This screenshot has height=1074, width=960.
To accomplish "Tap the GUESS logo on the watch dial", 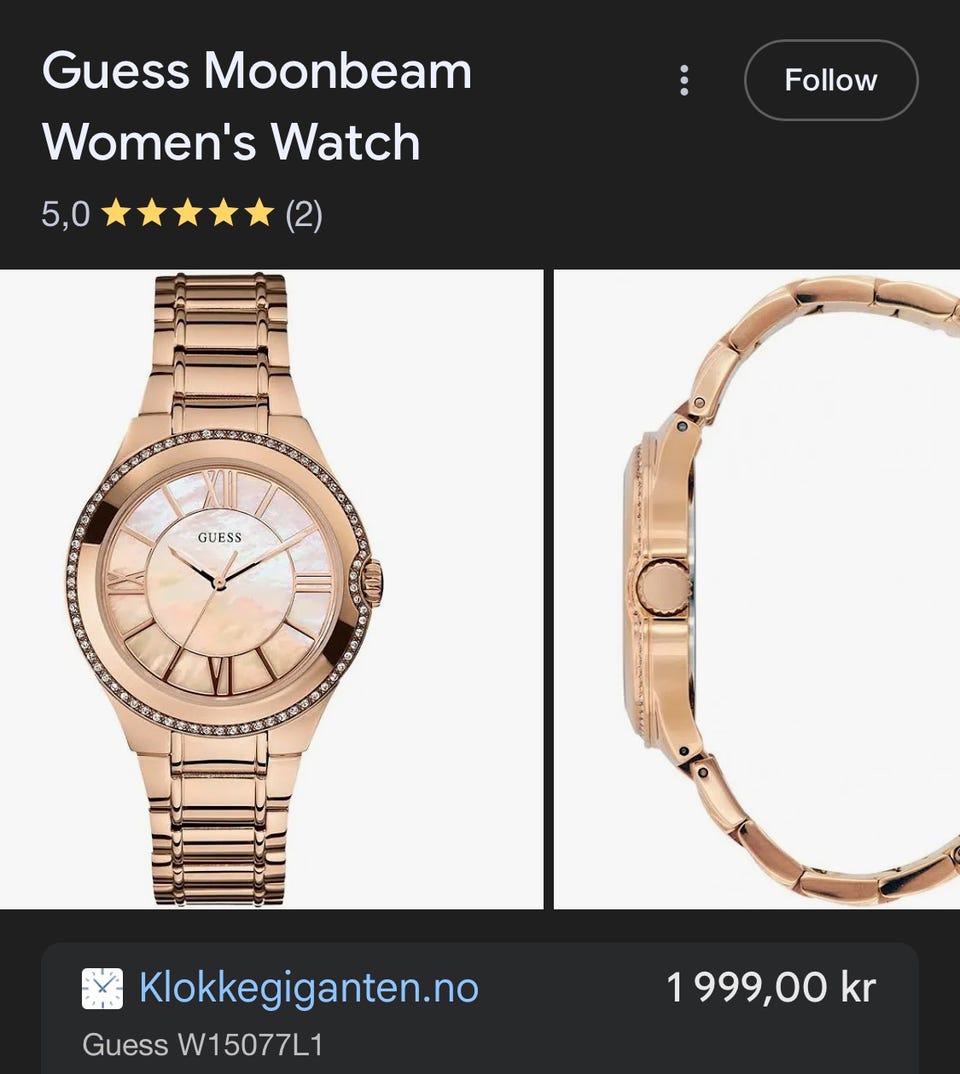I will pos(220,538).
